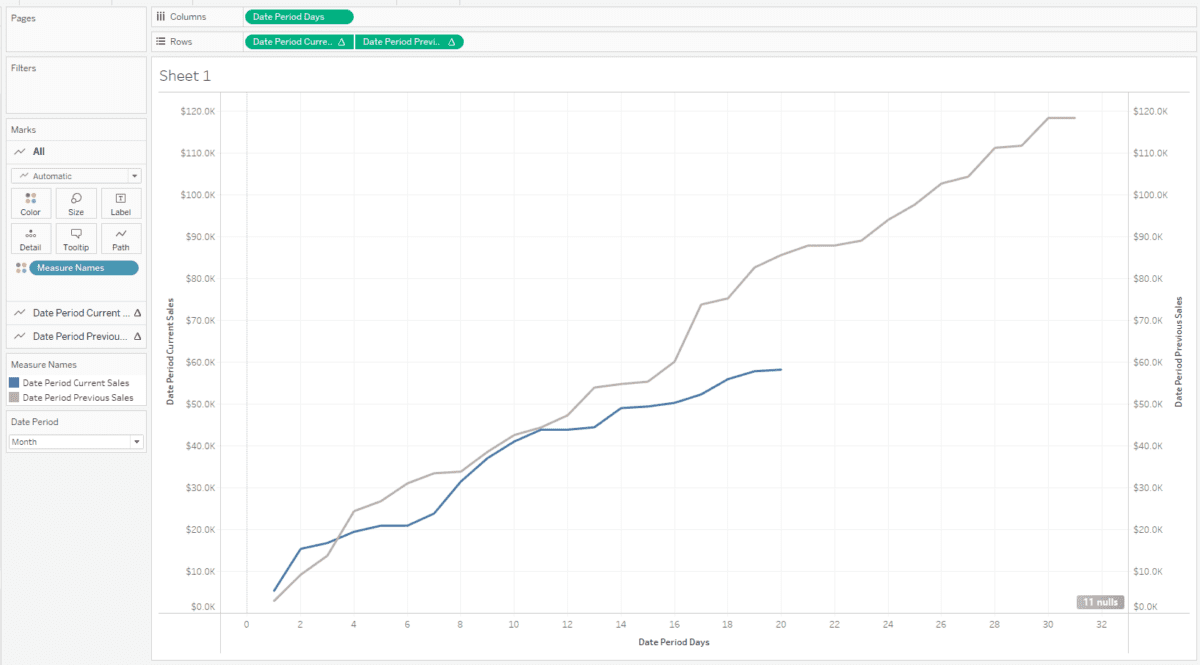Viewport: 1200px width, 665px height.
Task: Click the gray Previous Sales legend swatch
Action: (14, 398)
